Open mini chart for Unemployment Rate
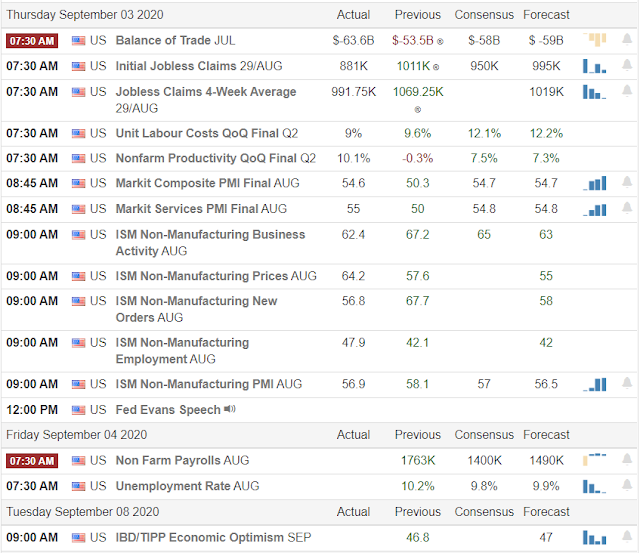This screenshot has height=553, width=640. (595, 486)
